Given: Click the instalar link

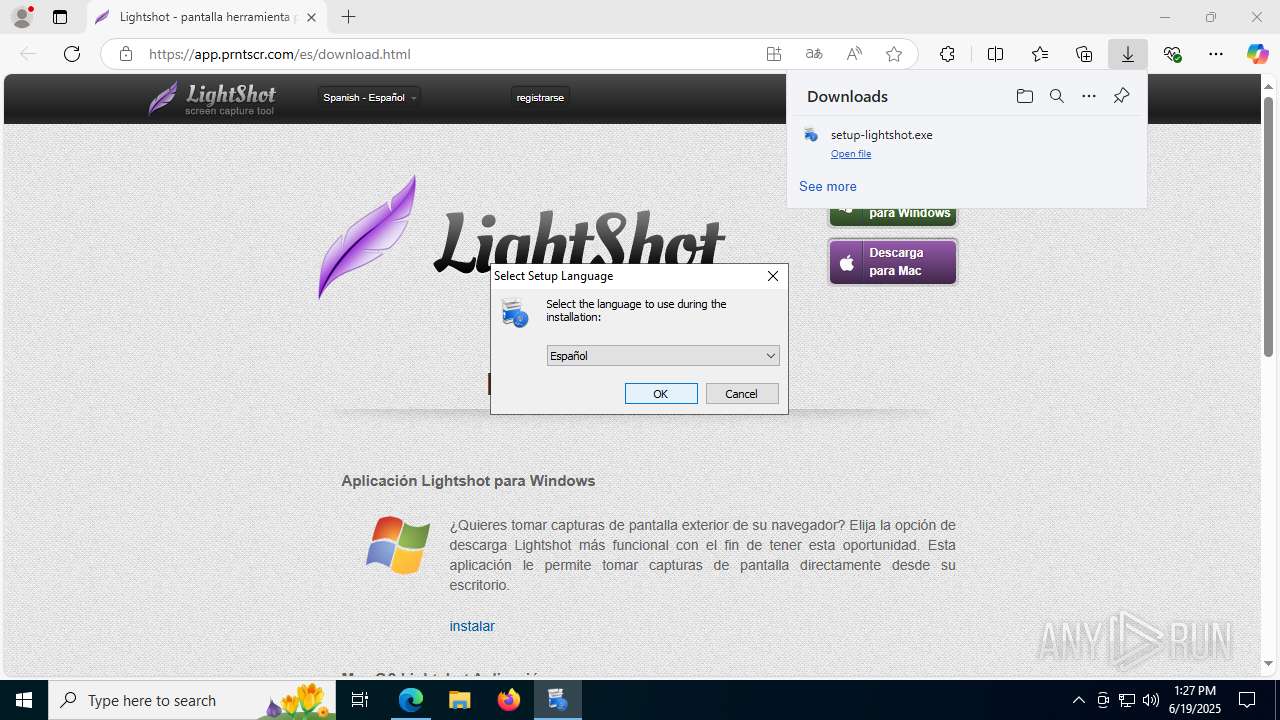Looking at the screenshot, I should (x=472, y=626).
